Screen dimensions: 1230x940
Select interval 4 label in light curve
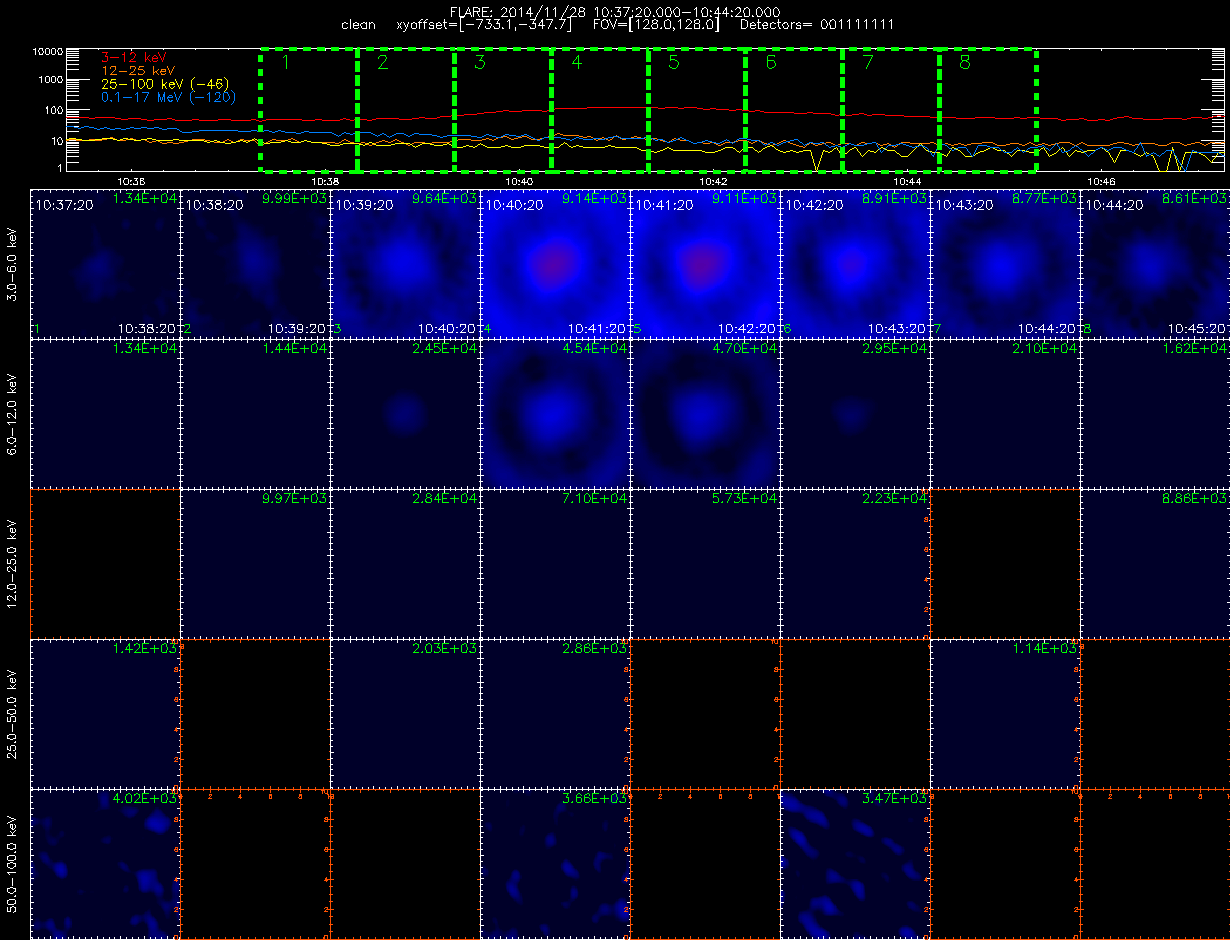click(576, 63)
